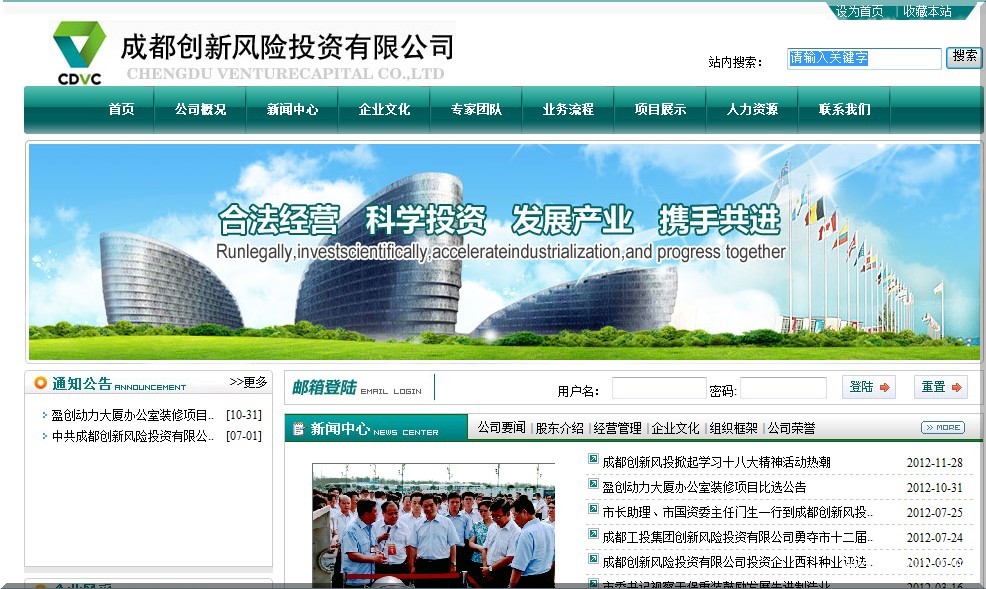Click bullet icon beside 市长助理 news item

tap(592, 509)
